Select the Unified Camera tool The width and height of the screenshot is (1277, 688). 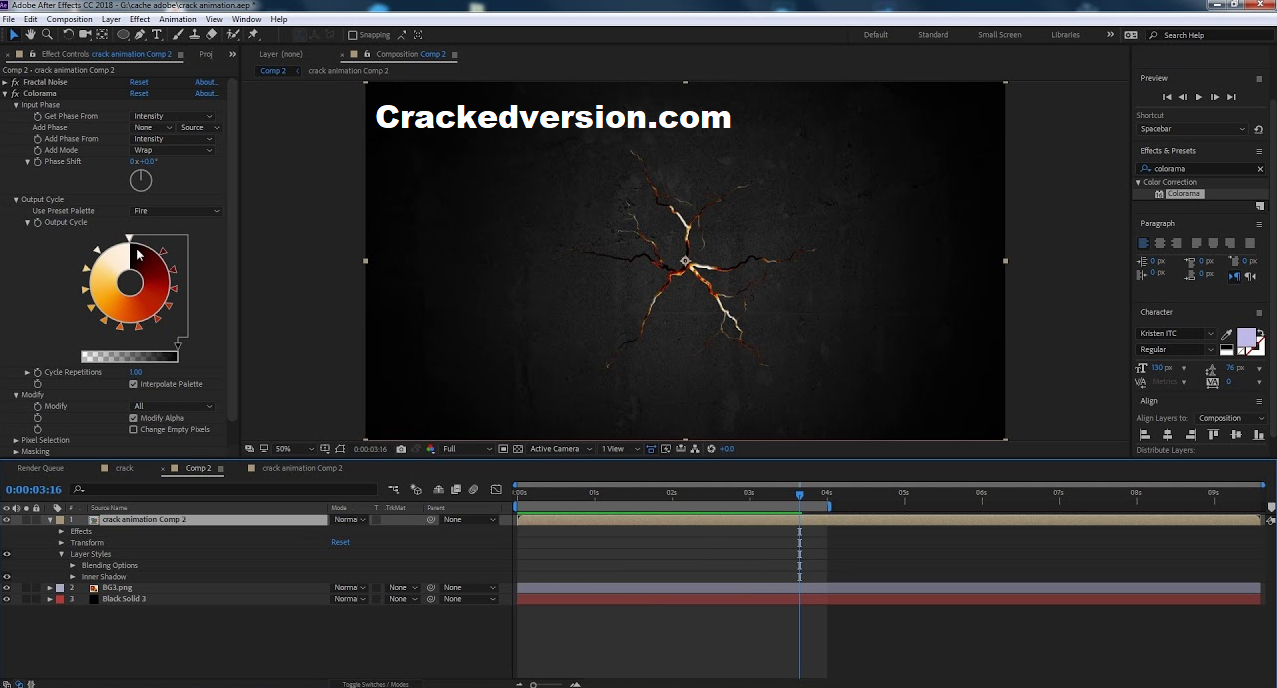click(x=85, y=35)
